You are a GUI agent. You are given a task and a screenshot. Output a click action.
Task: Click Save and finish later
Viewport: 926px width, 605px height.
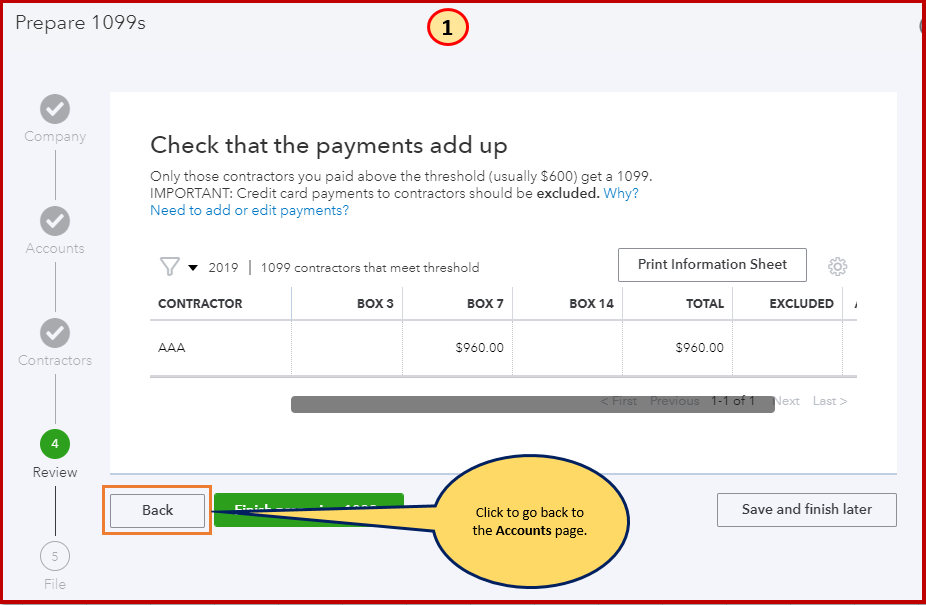807,510
